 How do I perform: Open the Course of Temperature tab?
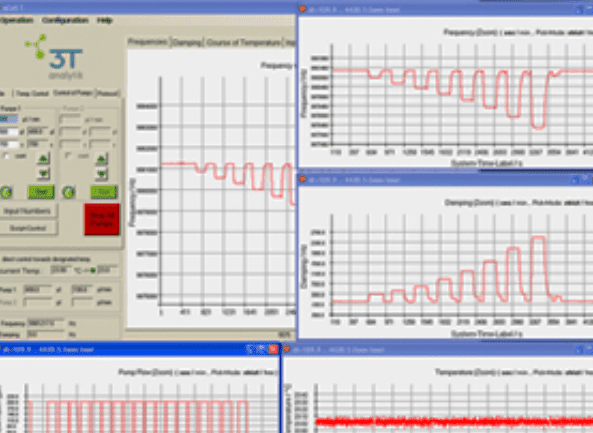244,42
